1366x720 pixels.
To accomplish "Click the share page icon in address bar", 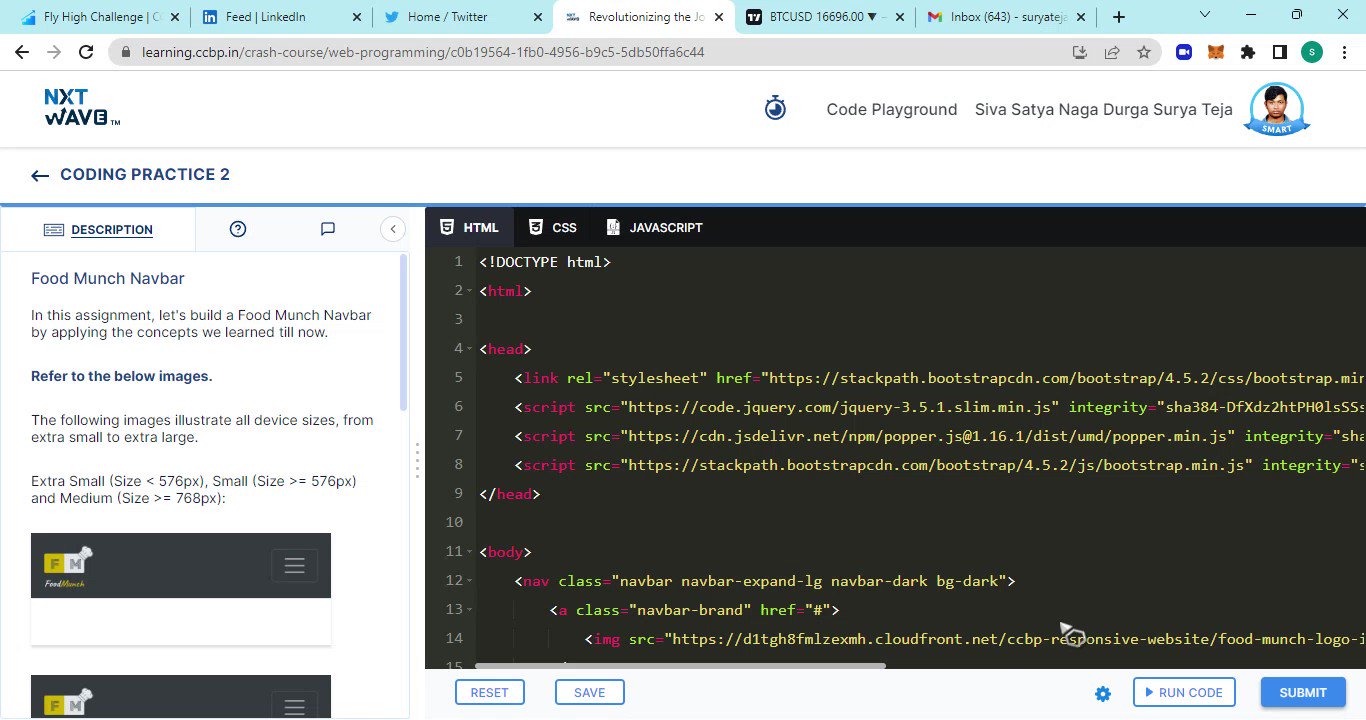I will pos(1112,52).
